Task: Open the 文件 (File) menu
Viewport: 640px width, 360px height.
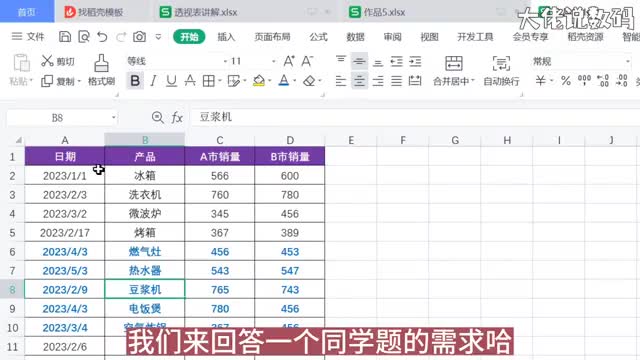Action: [x=28, y=37]
